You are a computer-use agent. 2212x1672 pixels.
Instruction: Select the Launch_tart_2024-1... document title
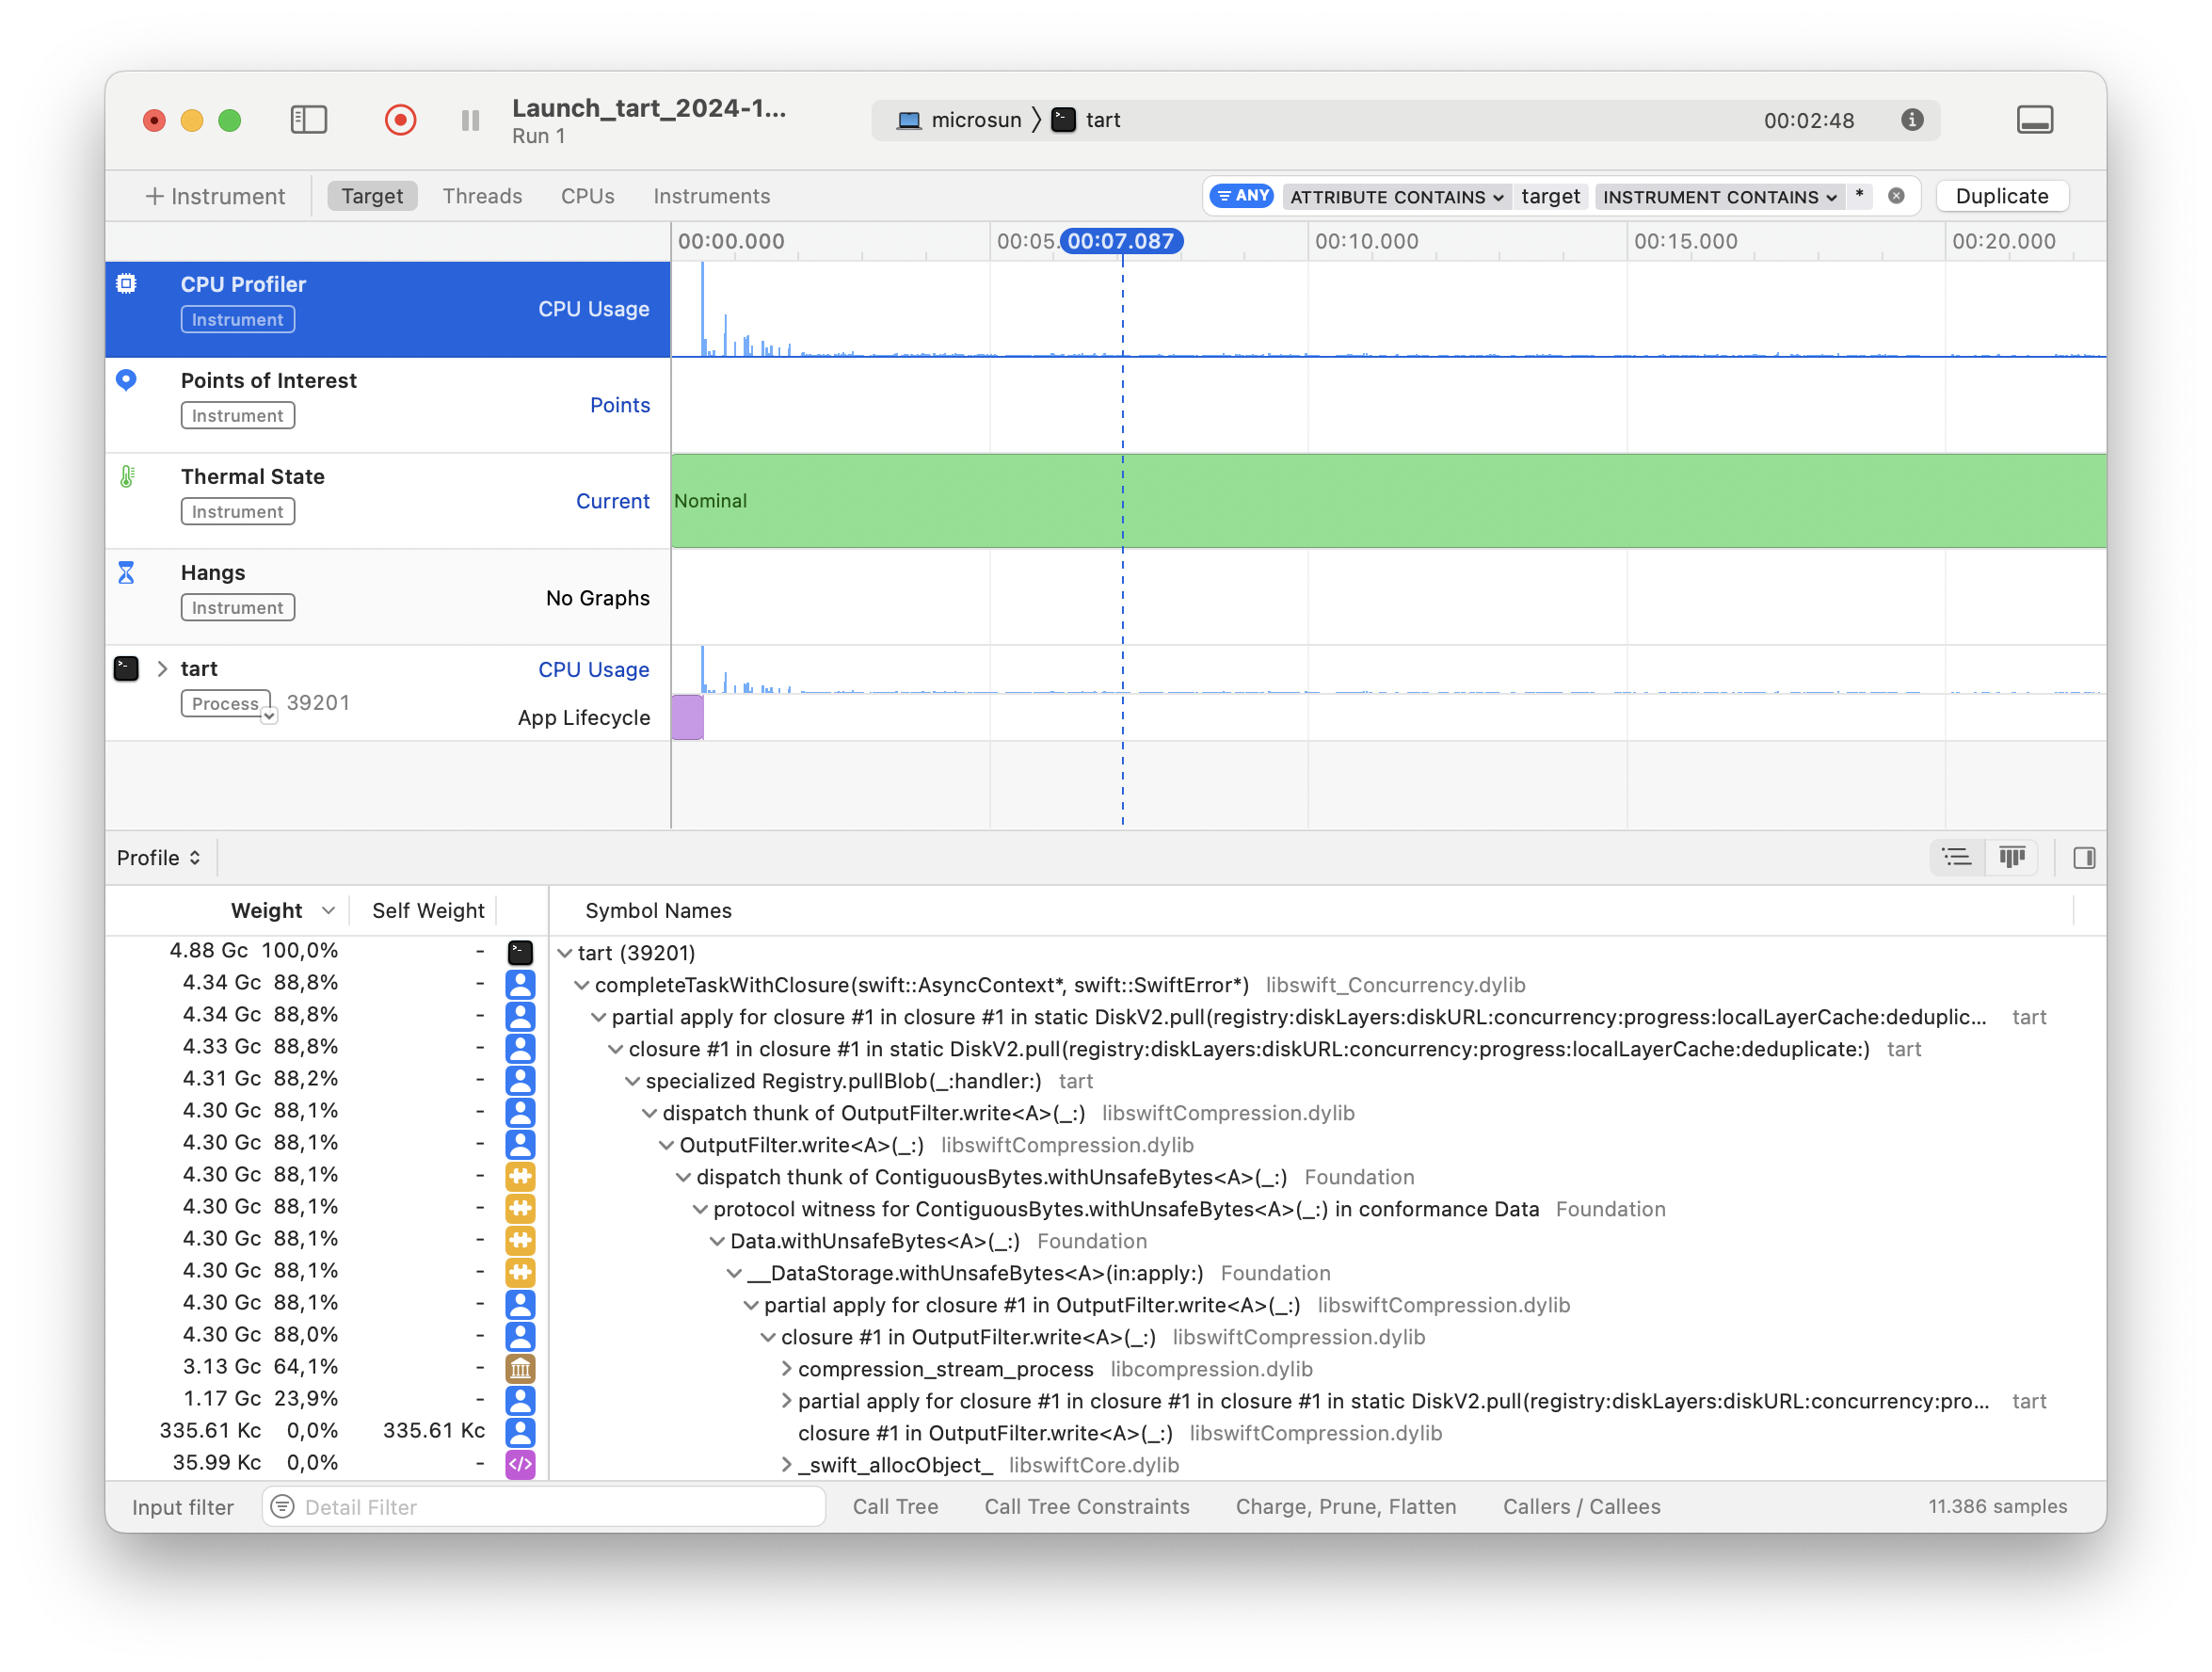649,108
